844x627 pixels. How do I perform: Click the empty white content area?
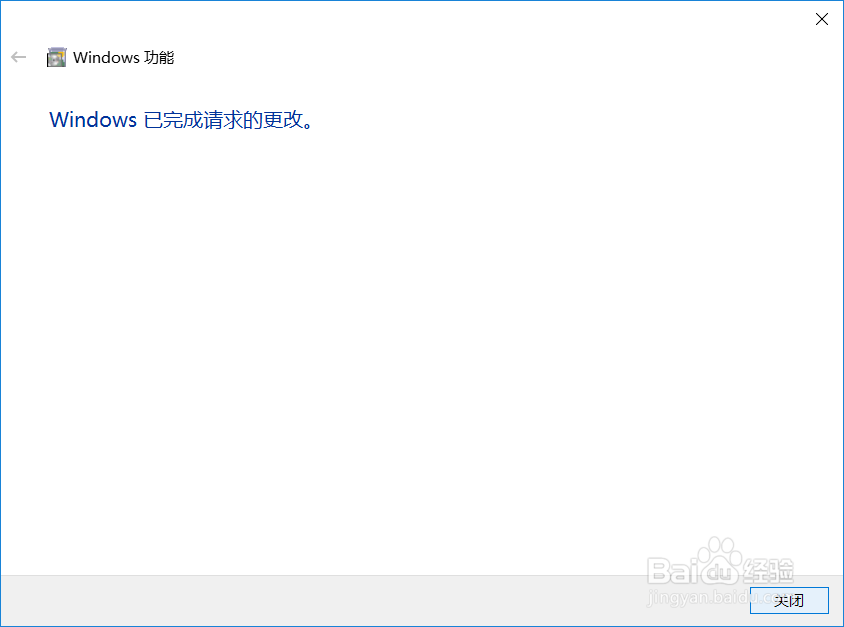(x=422, y=350)
